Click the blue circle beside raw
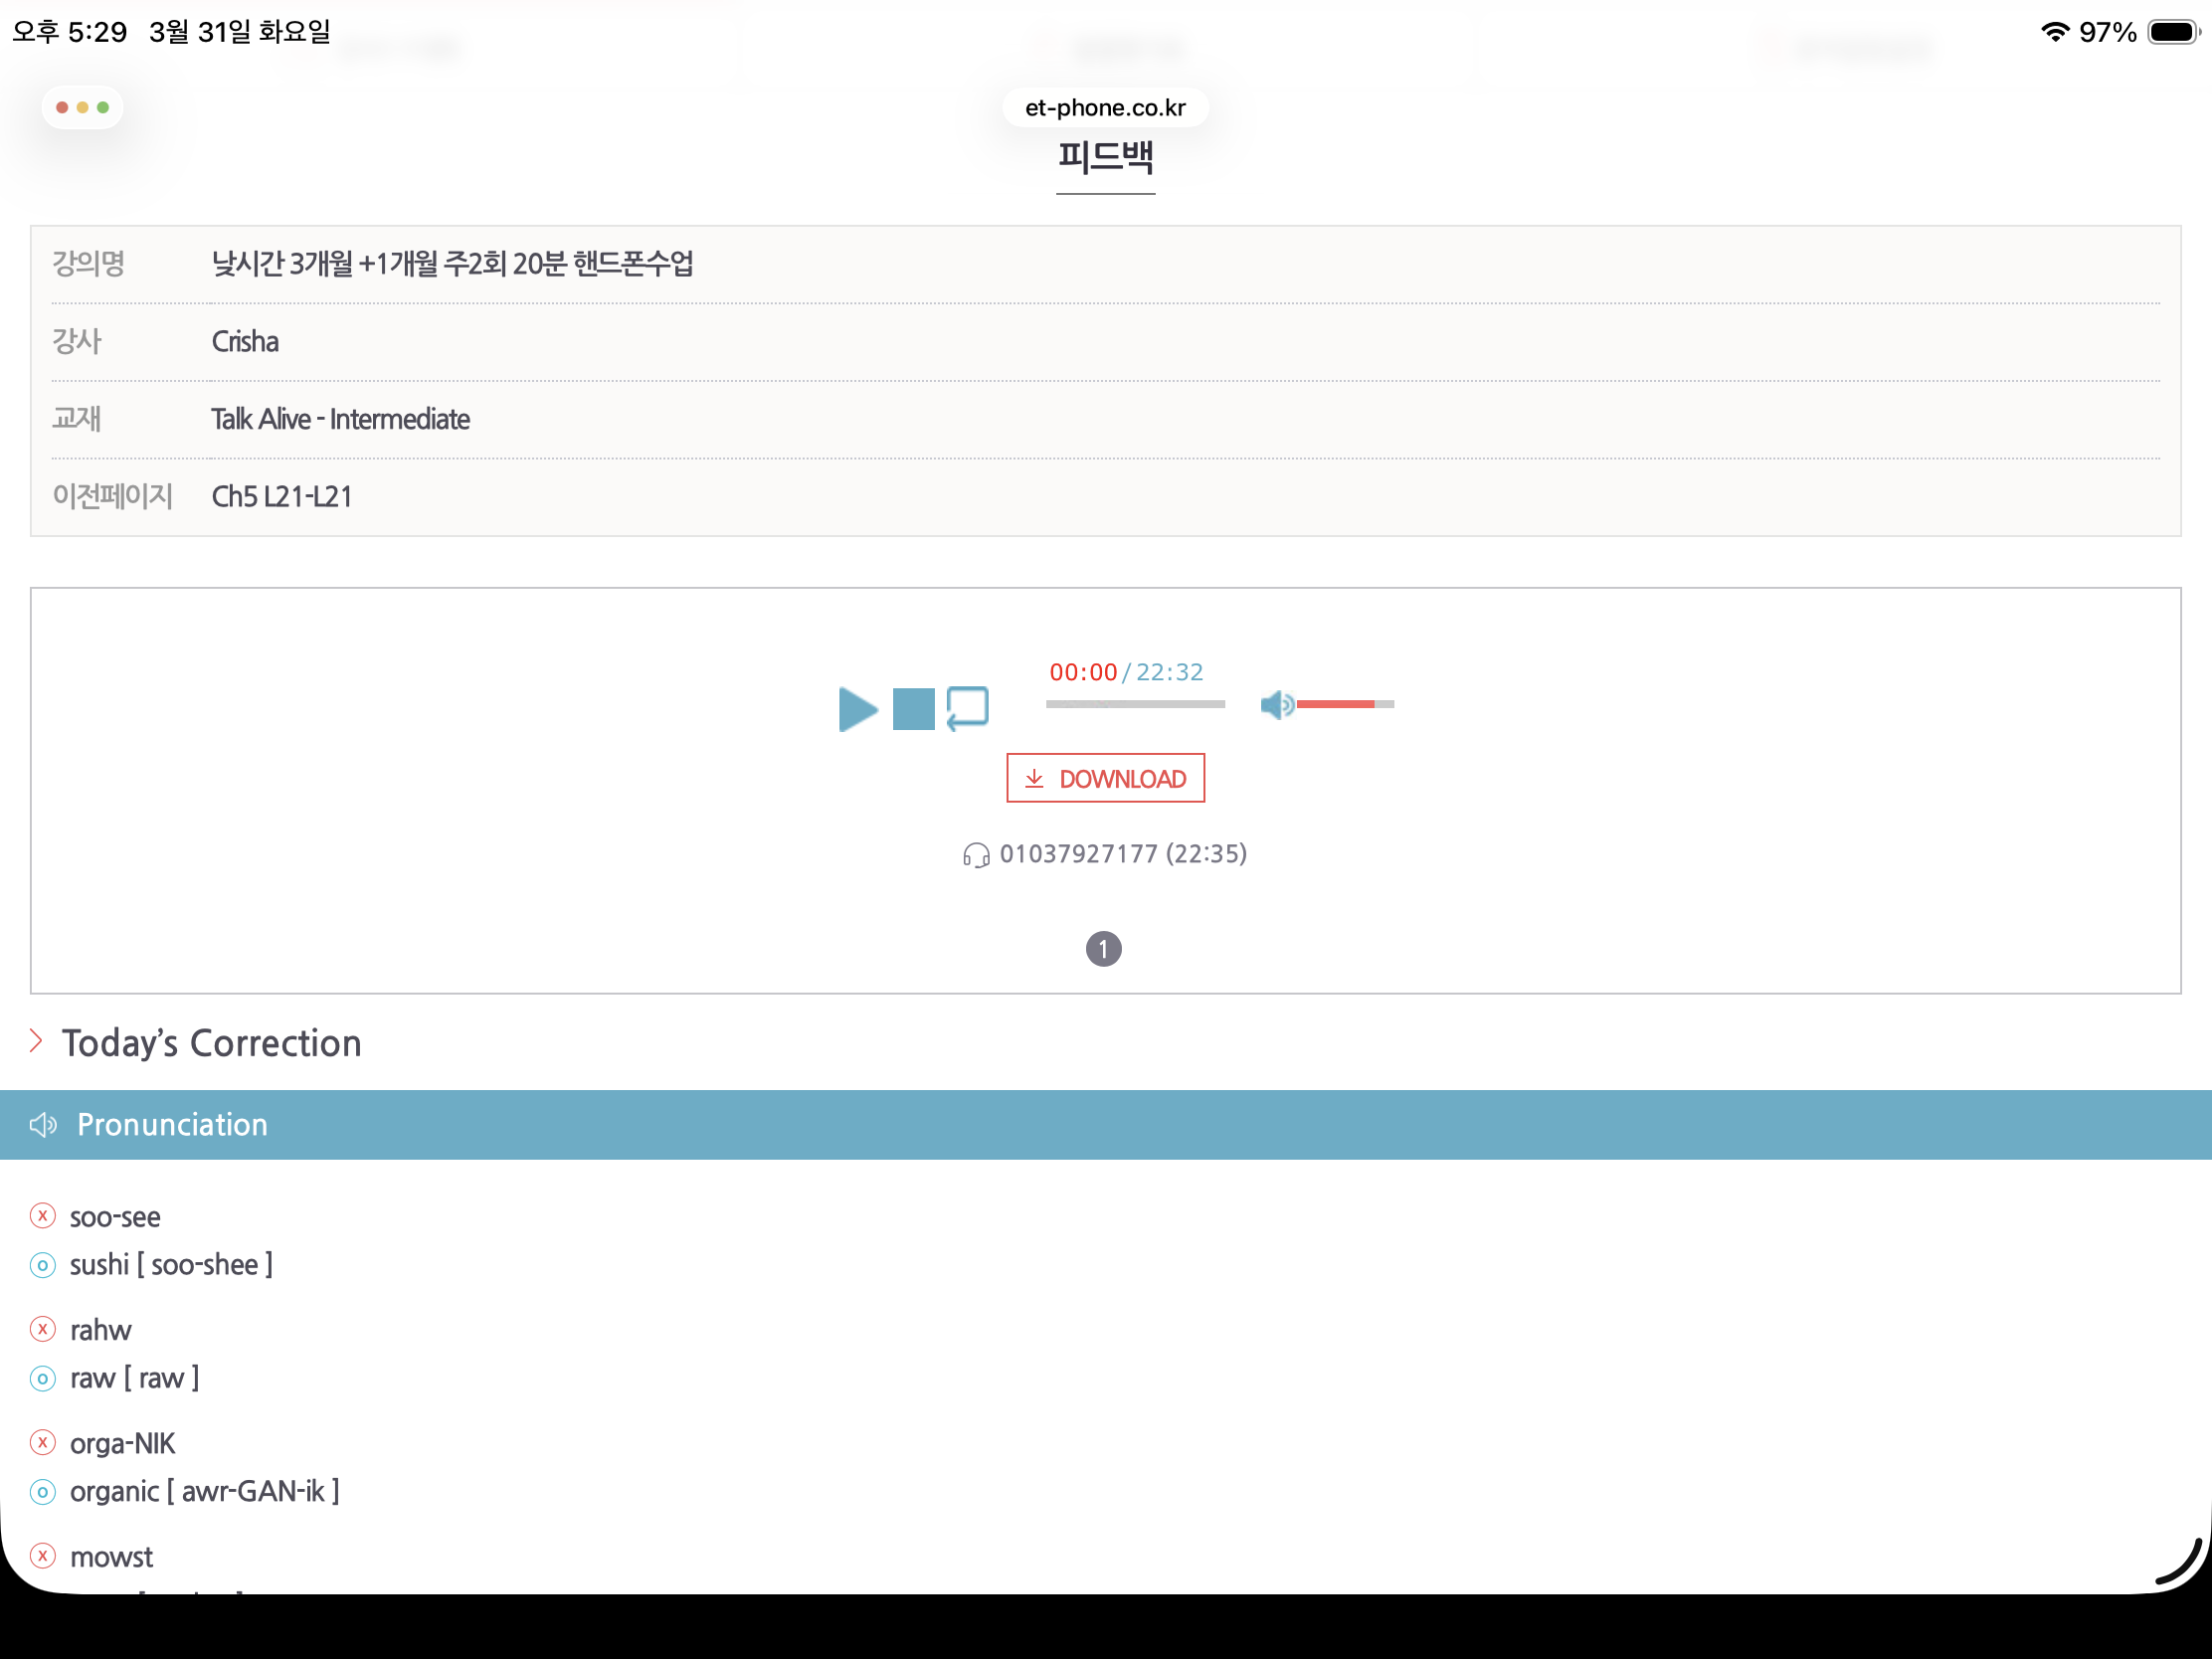The height and width of the screenshot is (1659, 2212). [43, 1378]
